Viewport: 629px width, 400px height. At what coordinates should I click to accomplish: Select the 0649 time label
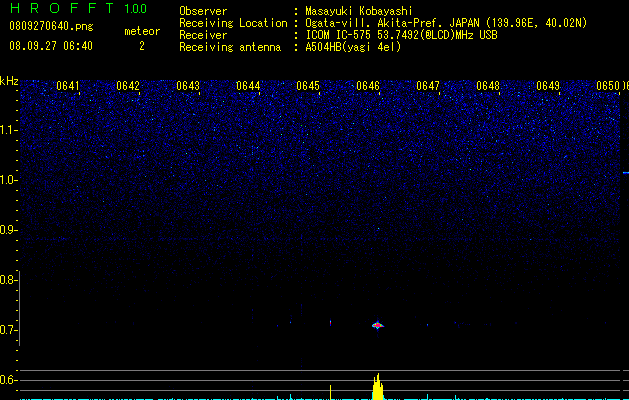pyautogui.click(x=548, y=86)
